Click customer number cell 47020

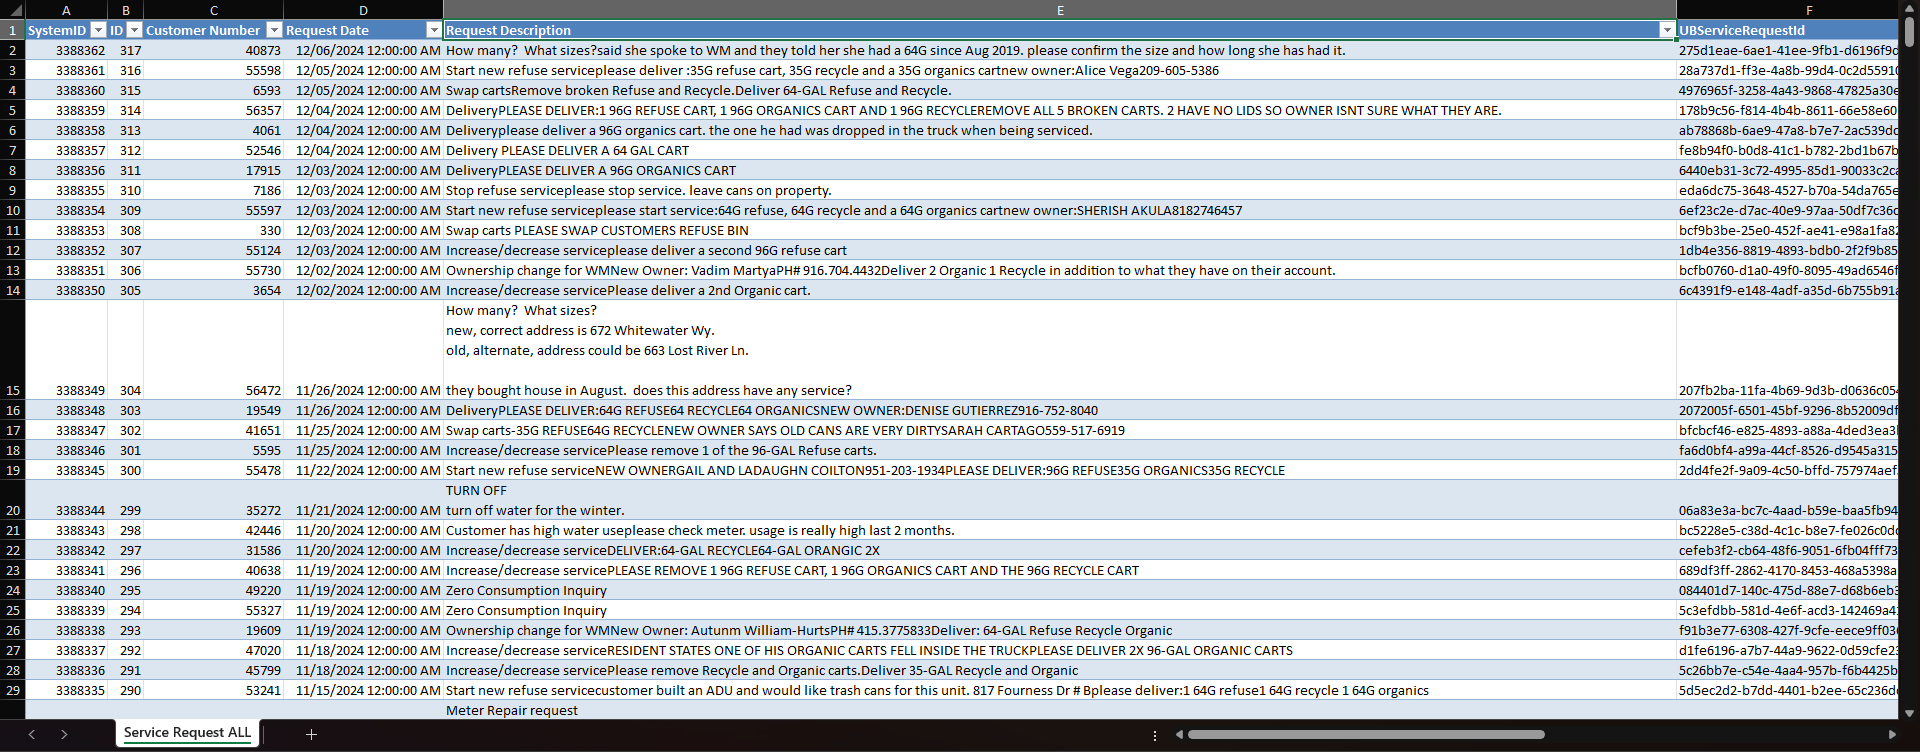pyautogui.click(x=214, y=650)
